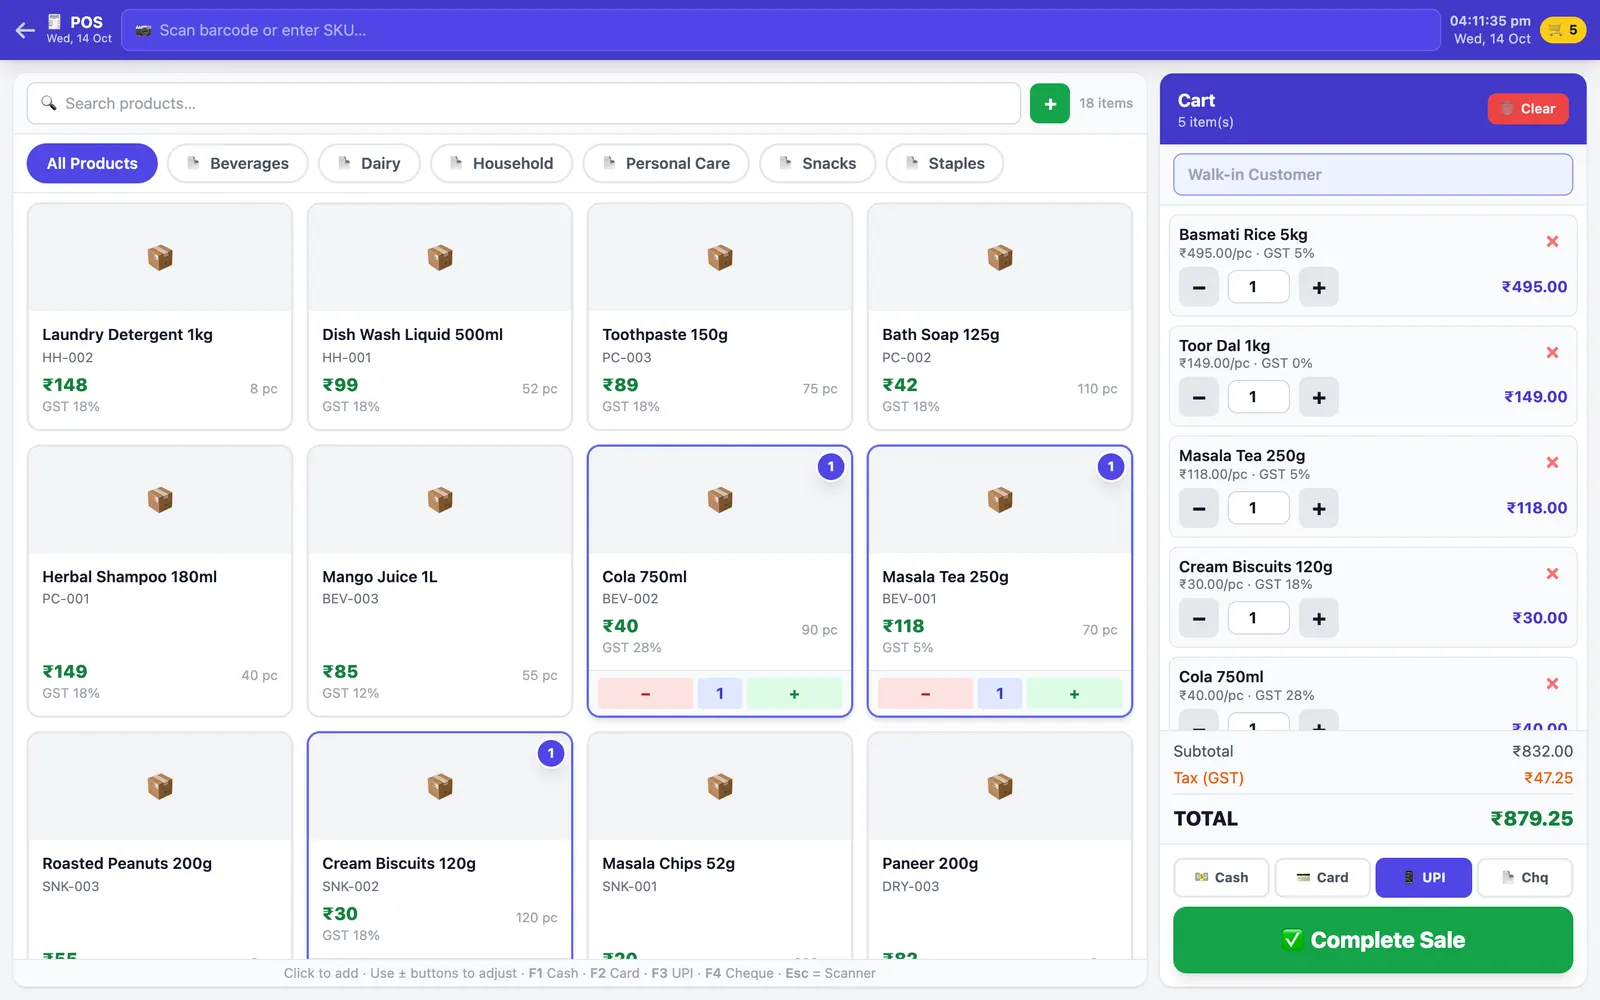Click the green plus add product button
The height and width of the screenshot is (1000, 1600).
point(1050,103)
